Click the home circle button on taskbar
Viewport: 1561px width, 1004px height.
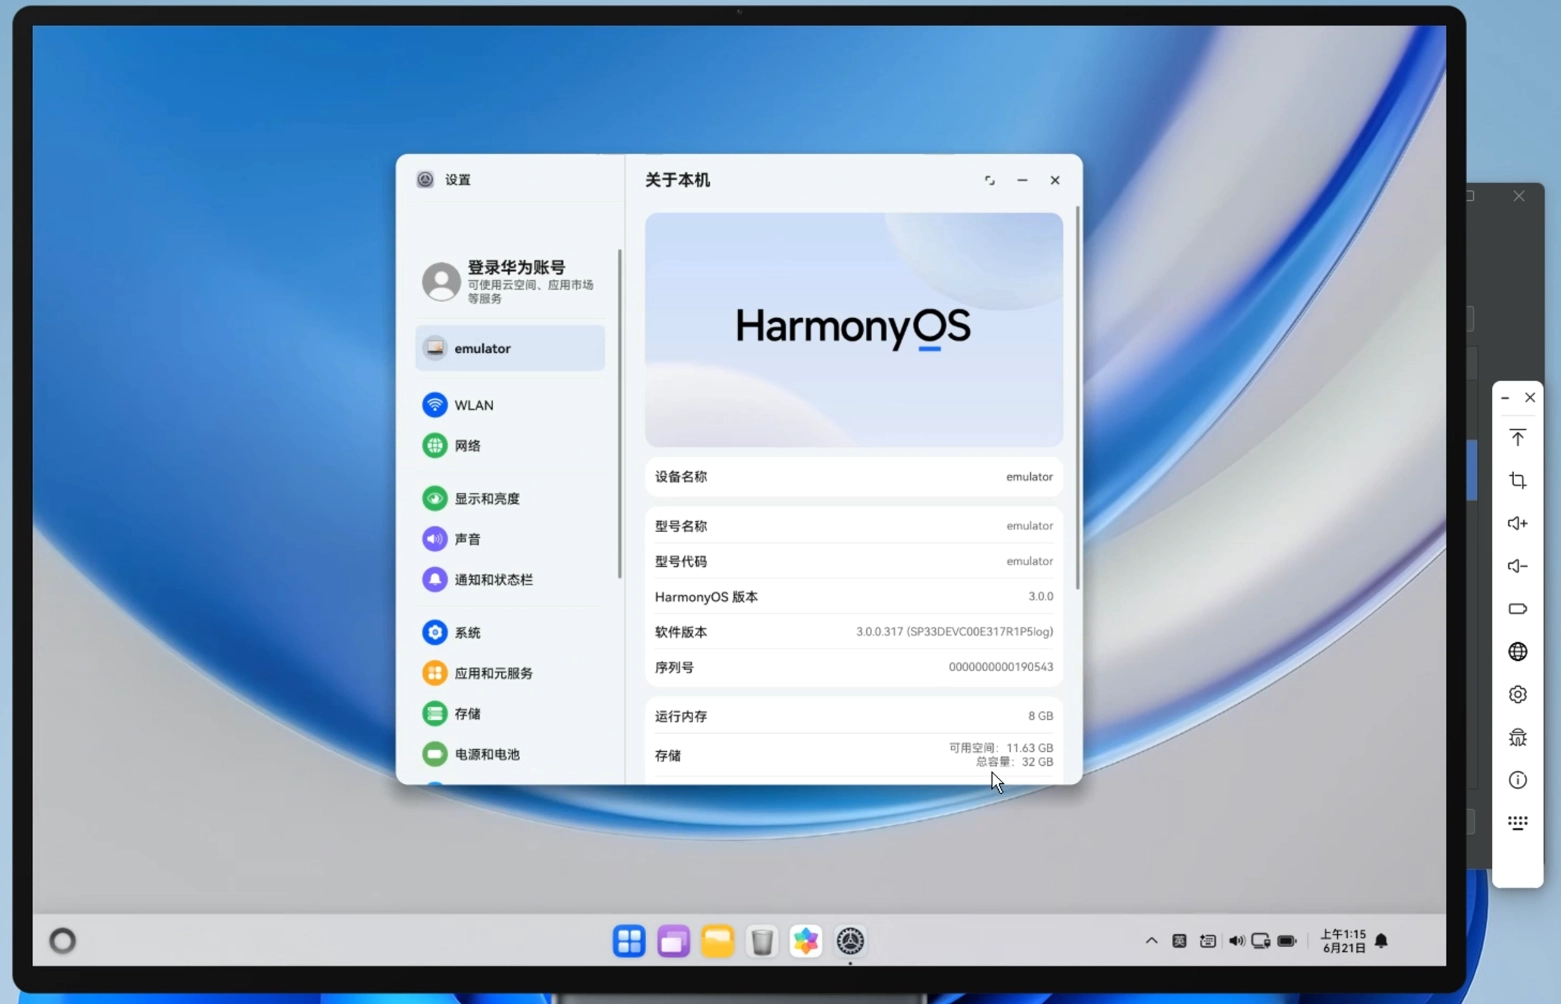tap(63, 941)
